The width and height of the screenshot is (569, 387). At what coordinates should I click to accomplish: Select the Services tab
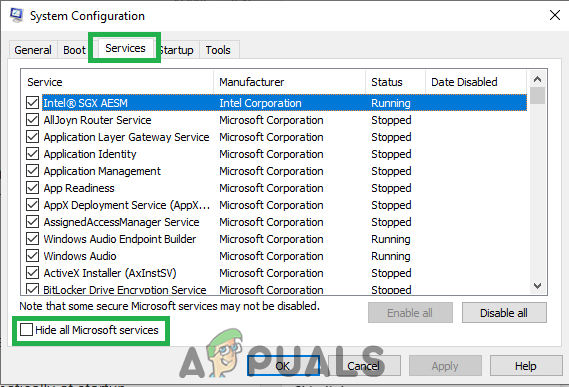click(125, 48)
